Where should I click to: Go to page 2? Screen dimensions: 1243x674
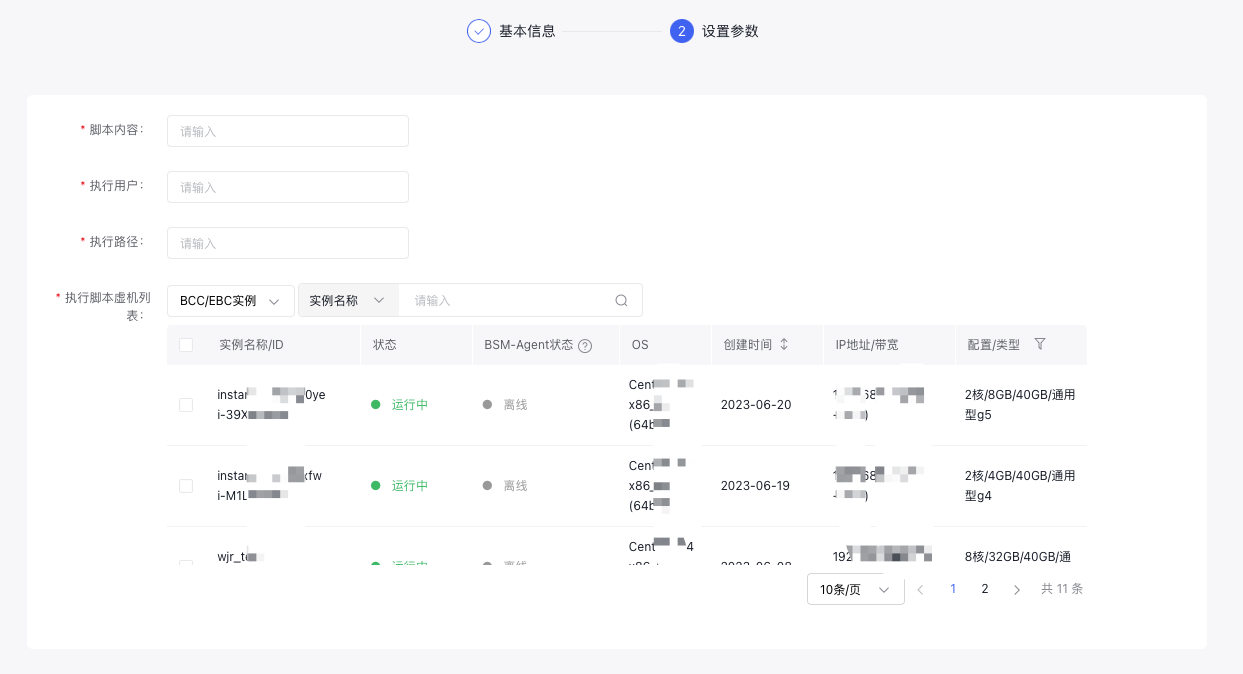[985, 589]
